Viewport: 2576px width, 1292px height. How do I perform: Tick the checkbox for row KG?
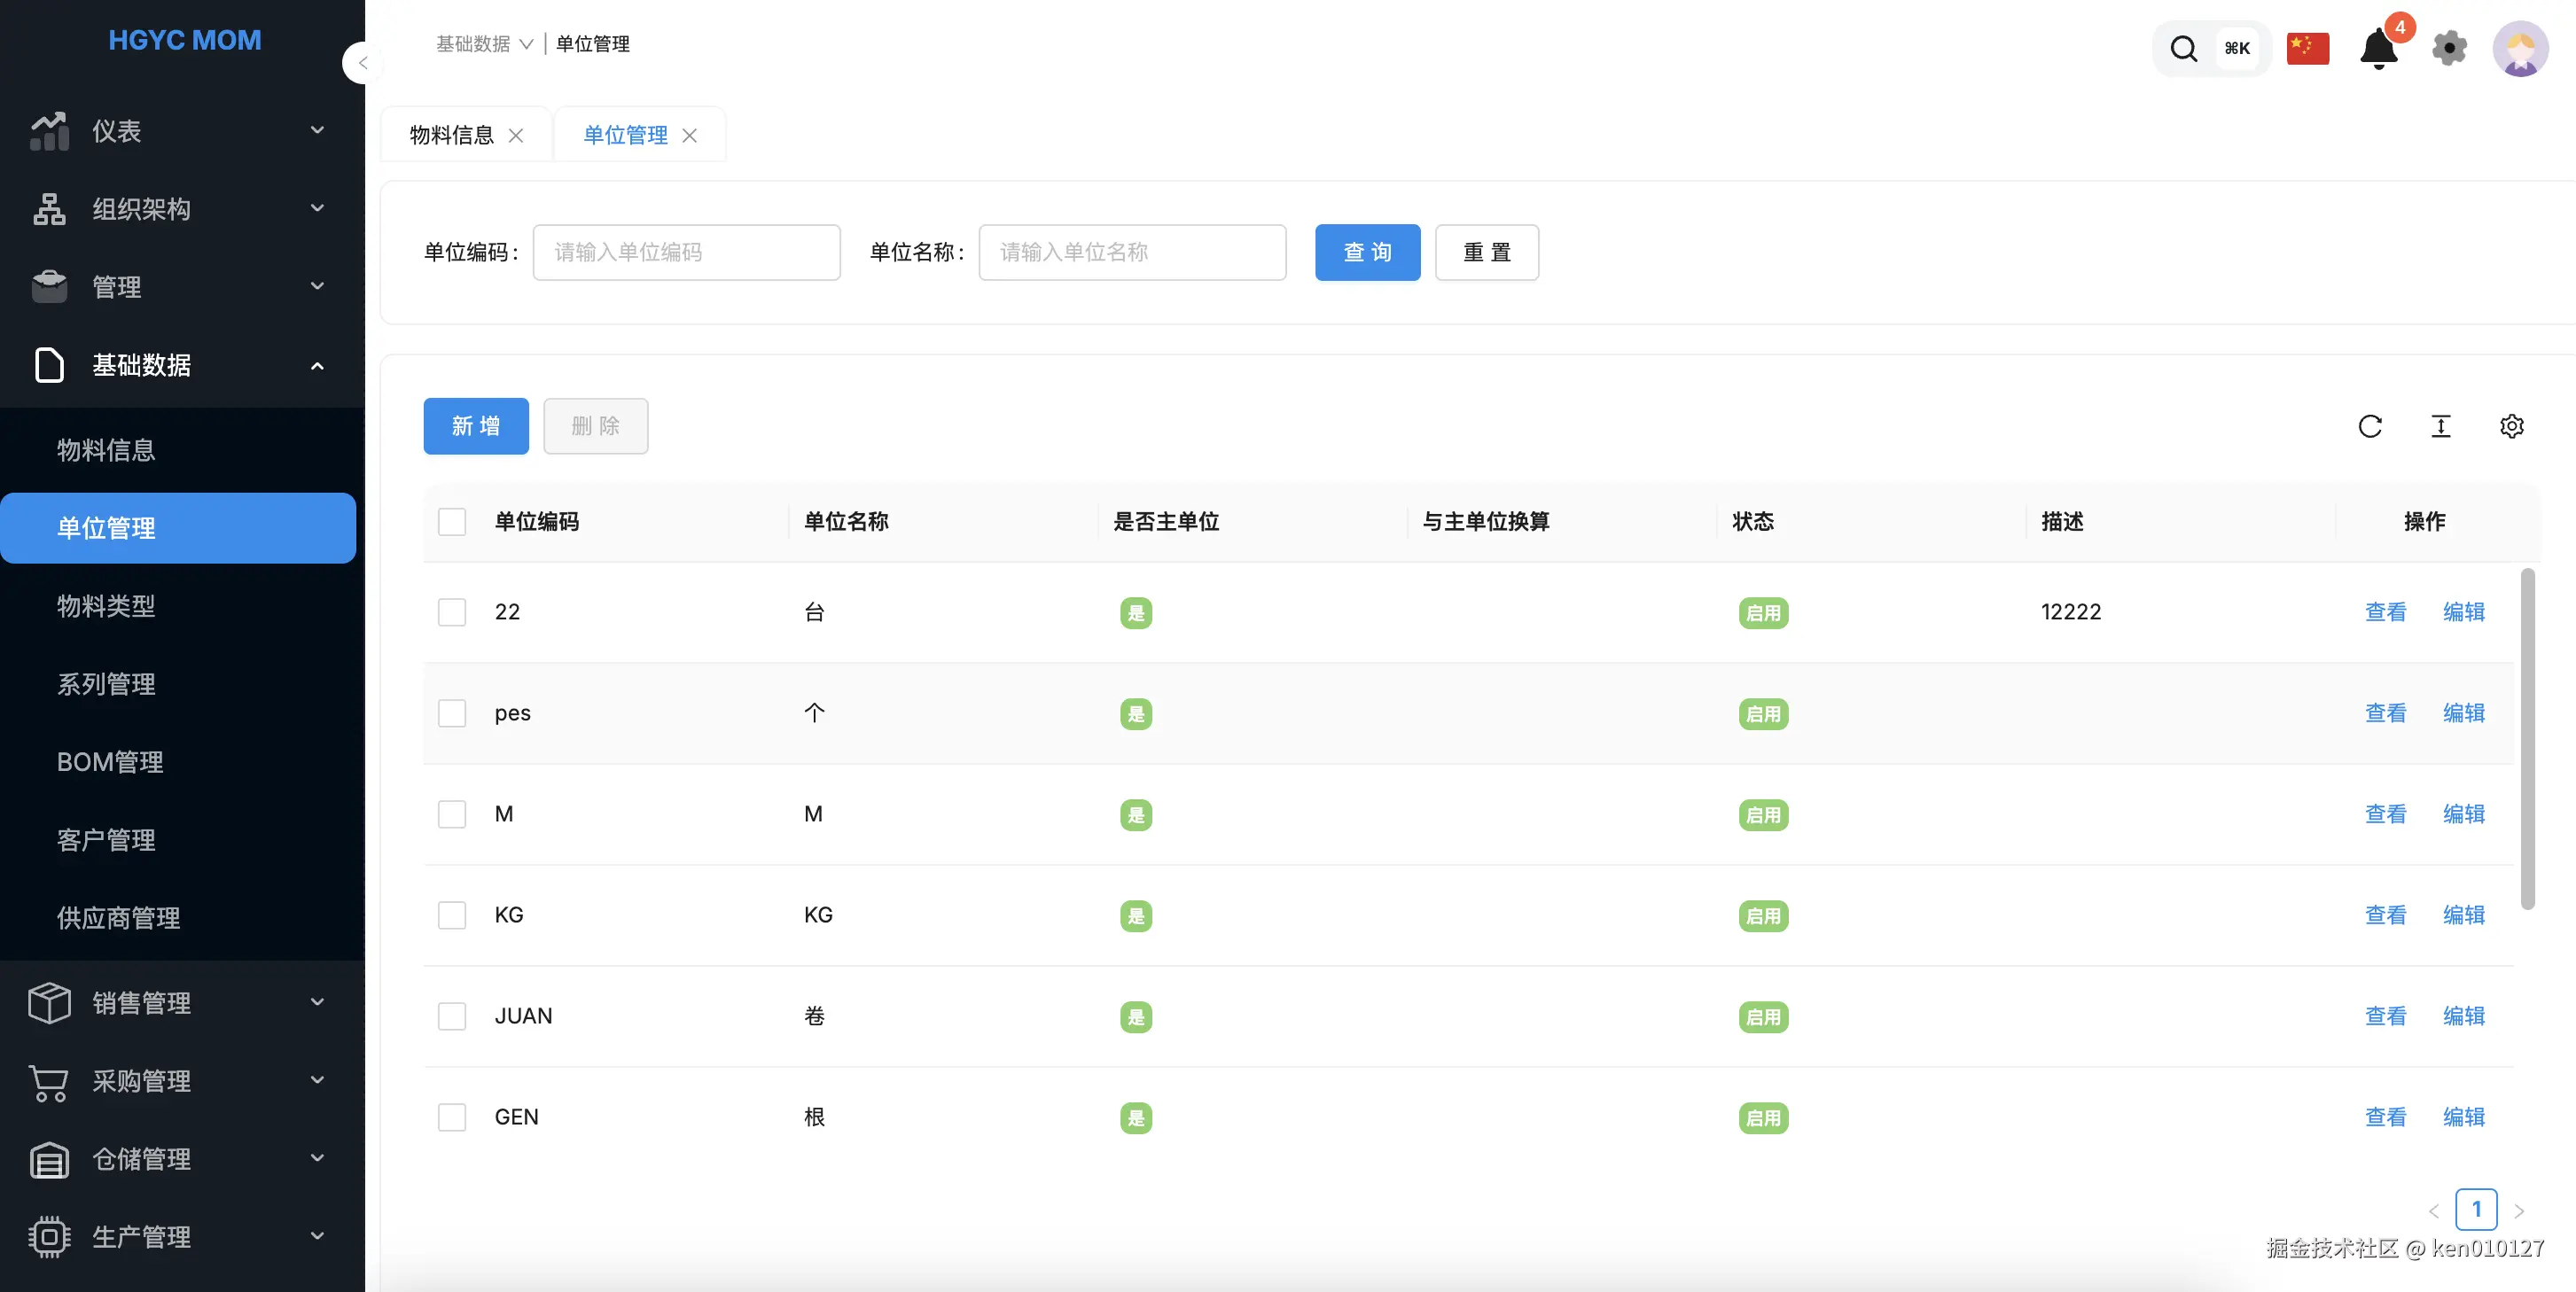point(452,915)
